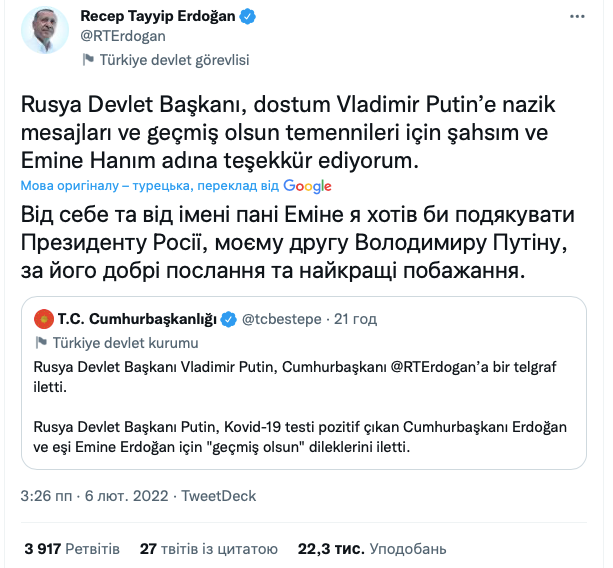Click Erdoğan's profile avatar photo
The height and width of the screenshot is (568, 613).
pyautogui.click(x=44, y=30)
